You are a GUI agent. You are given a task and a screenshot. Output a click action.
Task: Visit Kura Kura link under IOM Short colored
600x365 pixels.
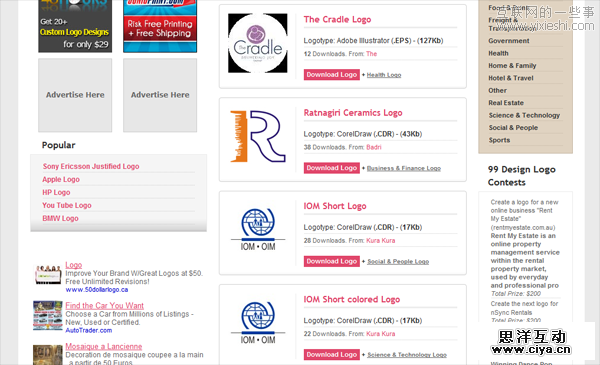click(x=381, y=334)
